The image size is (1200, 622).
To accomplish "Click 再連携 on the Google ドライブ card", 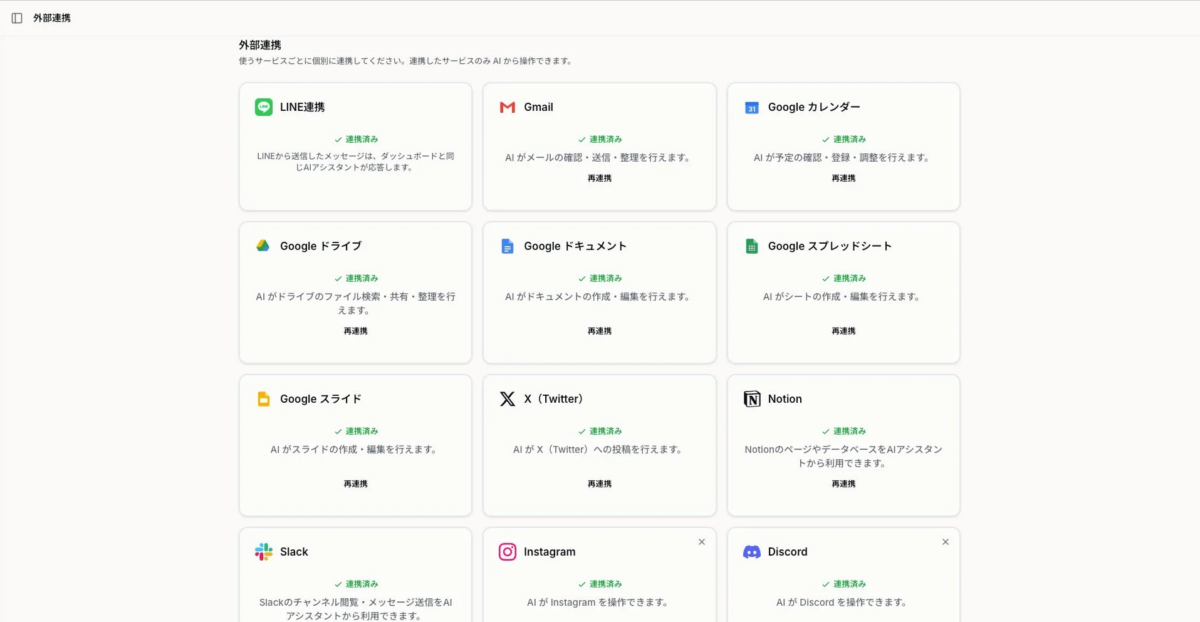I will [356, 331].
